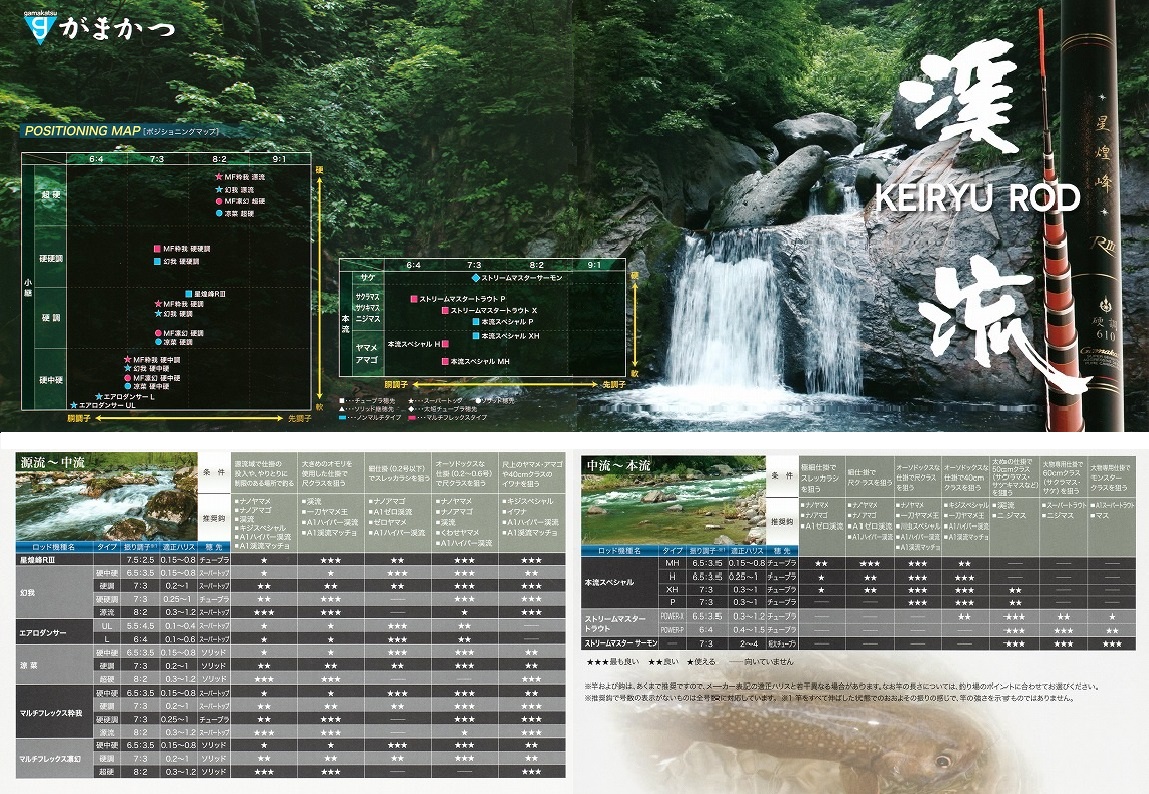Click the ヤマメ アマゴ row label
Screen dimensions: 1149x794
(x=367, y=354)
